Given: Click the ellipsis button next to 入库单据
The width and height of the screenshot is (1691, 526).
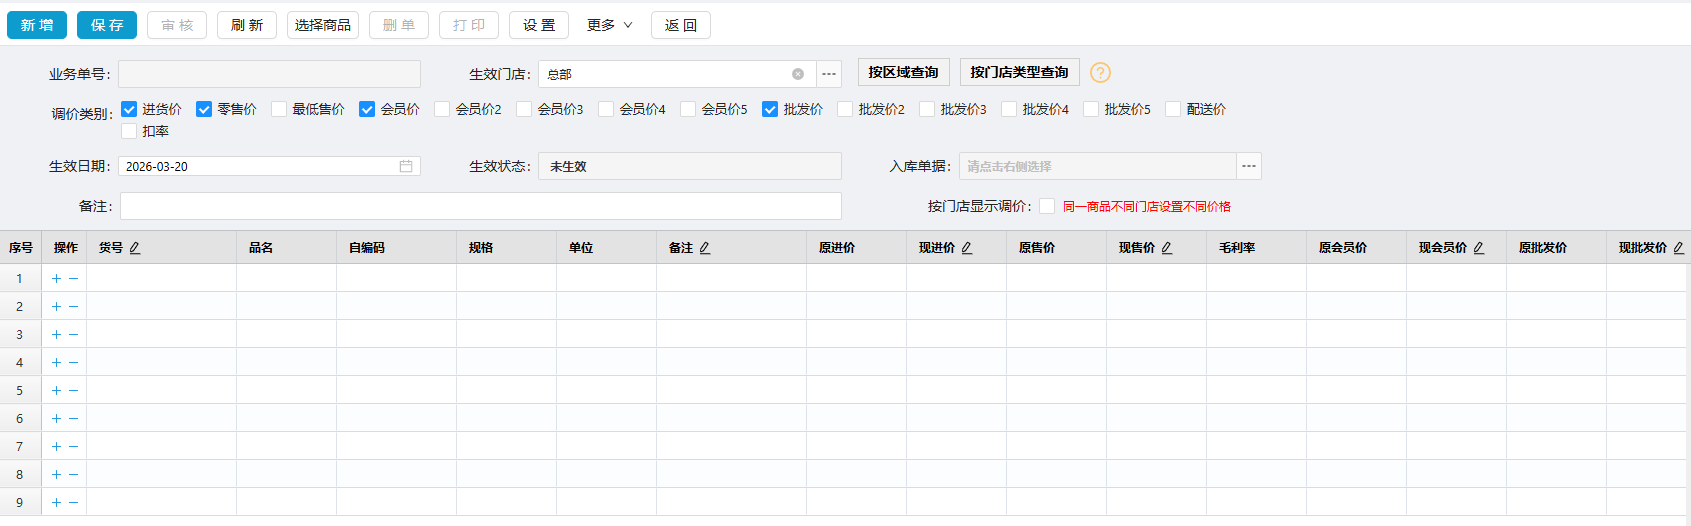Looking at the screenshot, I should click(x=1249, y=166).
